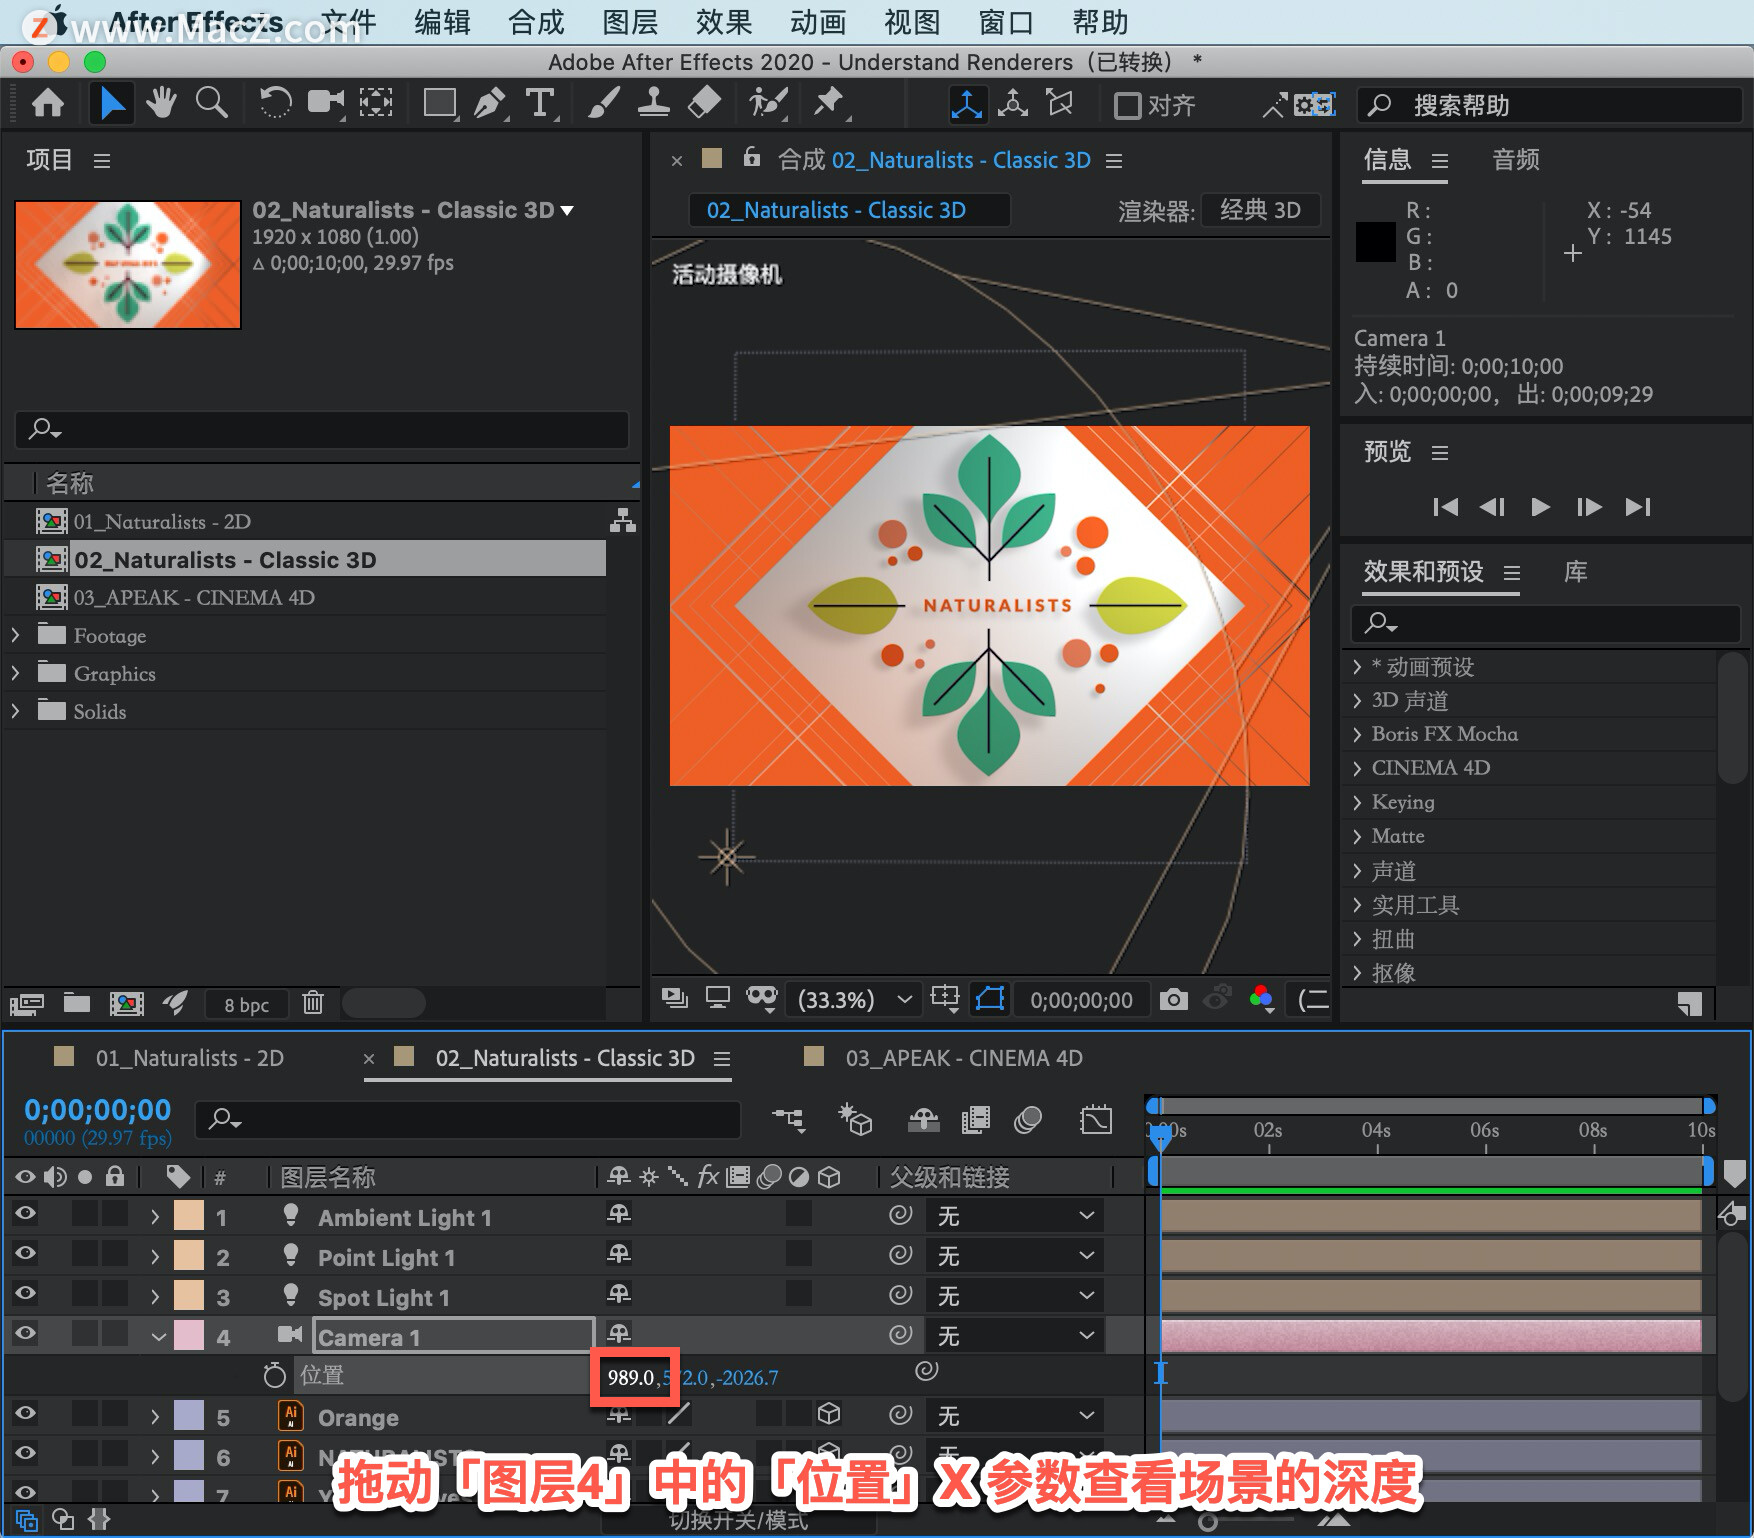
Task: Switch to the 库 panel tab
Action: click(x=1576, y=572)
